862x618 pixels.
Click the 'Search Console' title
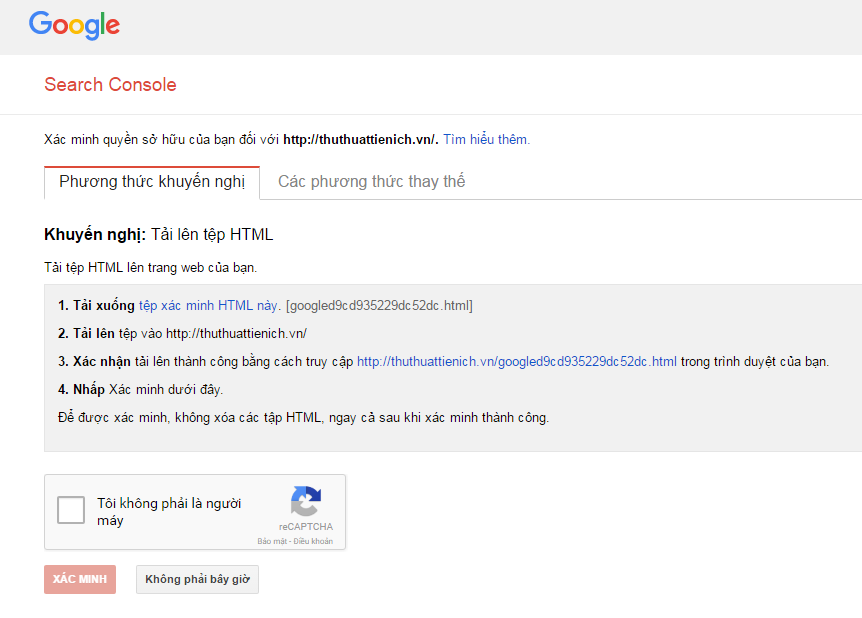pos(110,85)
